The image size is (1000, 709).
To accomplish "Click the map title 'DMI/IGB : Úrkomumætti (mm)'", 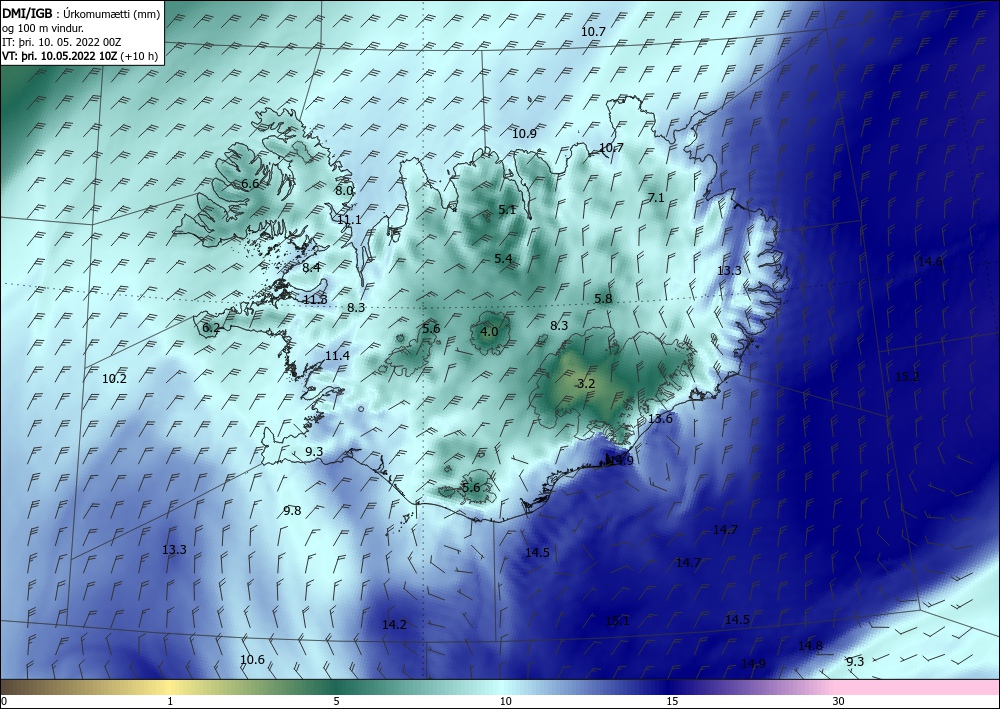I will click(81, 14).
